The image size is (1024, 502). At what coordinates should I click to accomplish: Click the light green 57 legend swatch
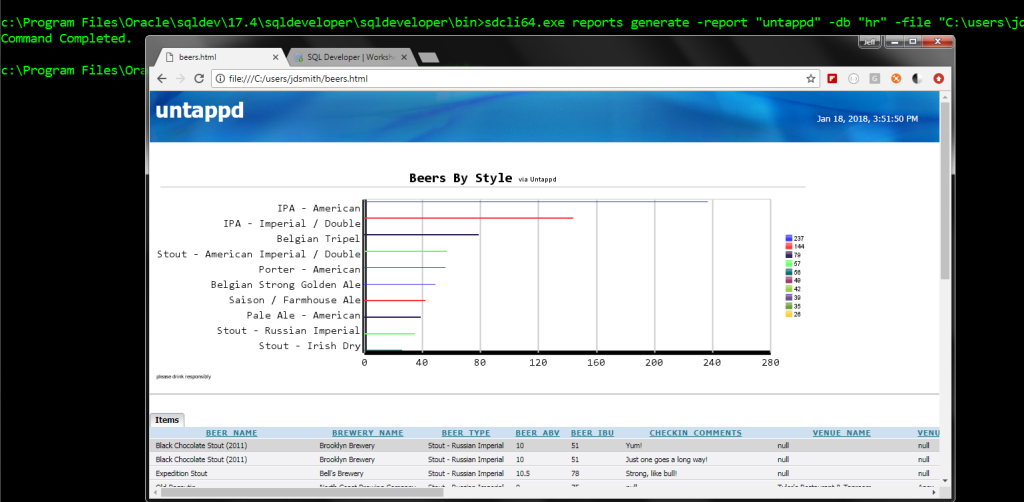coord(789,264)
